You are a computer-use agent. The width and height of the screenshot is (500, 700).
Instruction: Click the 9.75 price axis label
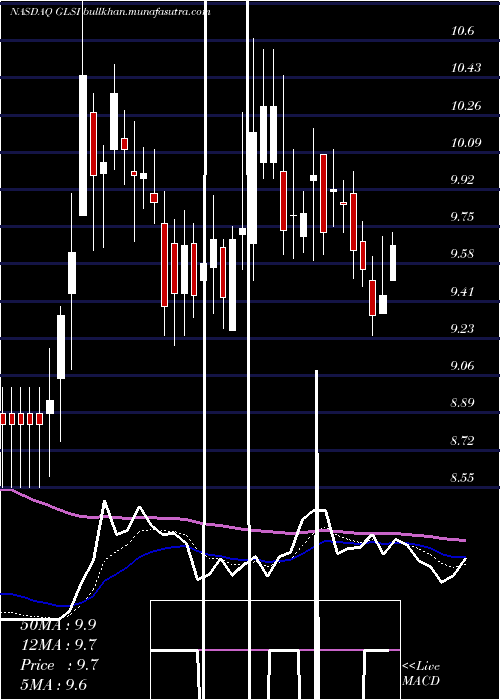coord(462,217)
